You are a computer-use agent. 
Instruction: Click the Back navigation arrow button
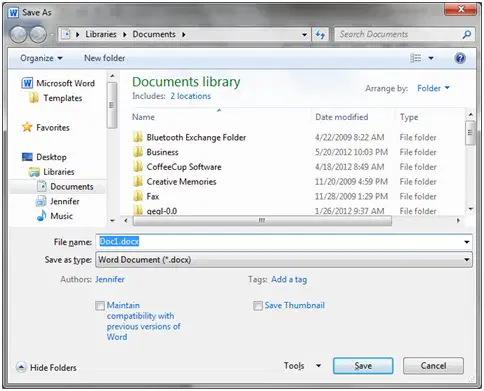pyautogui.click(x=18, y=34)
